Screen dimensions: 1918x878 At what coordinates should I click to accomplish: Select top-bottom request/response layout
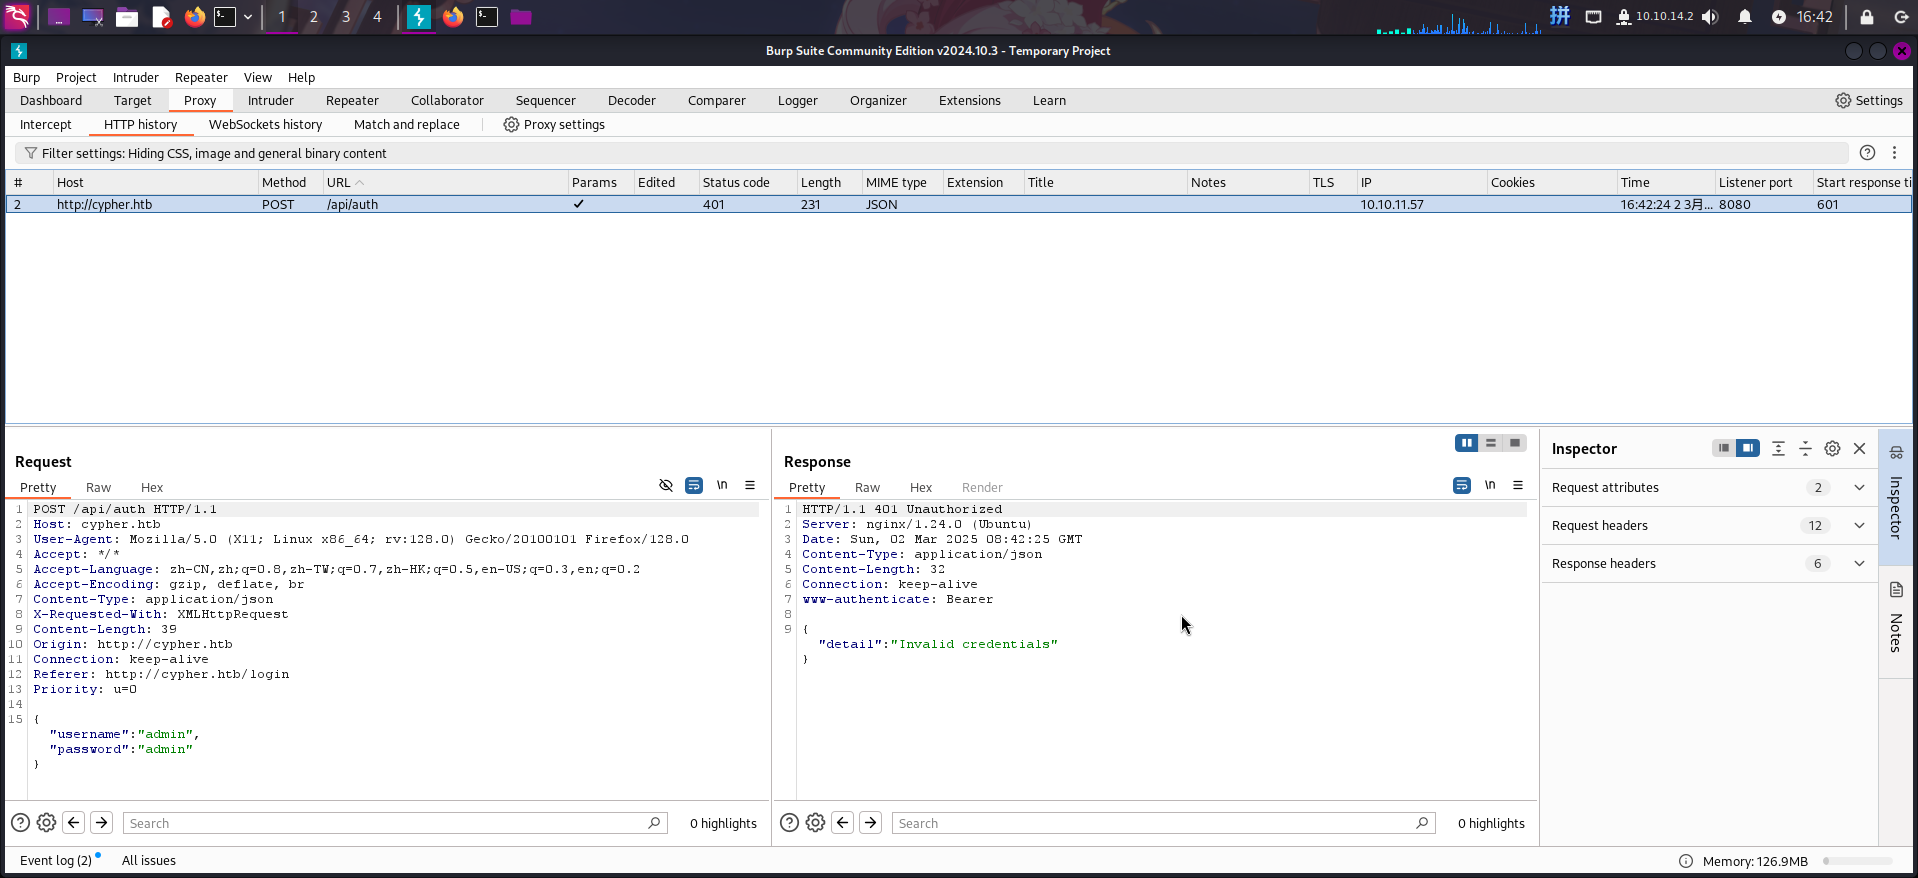click(x=1491, y=443)
